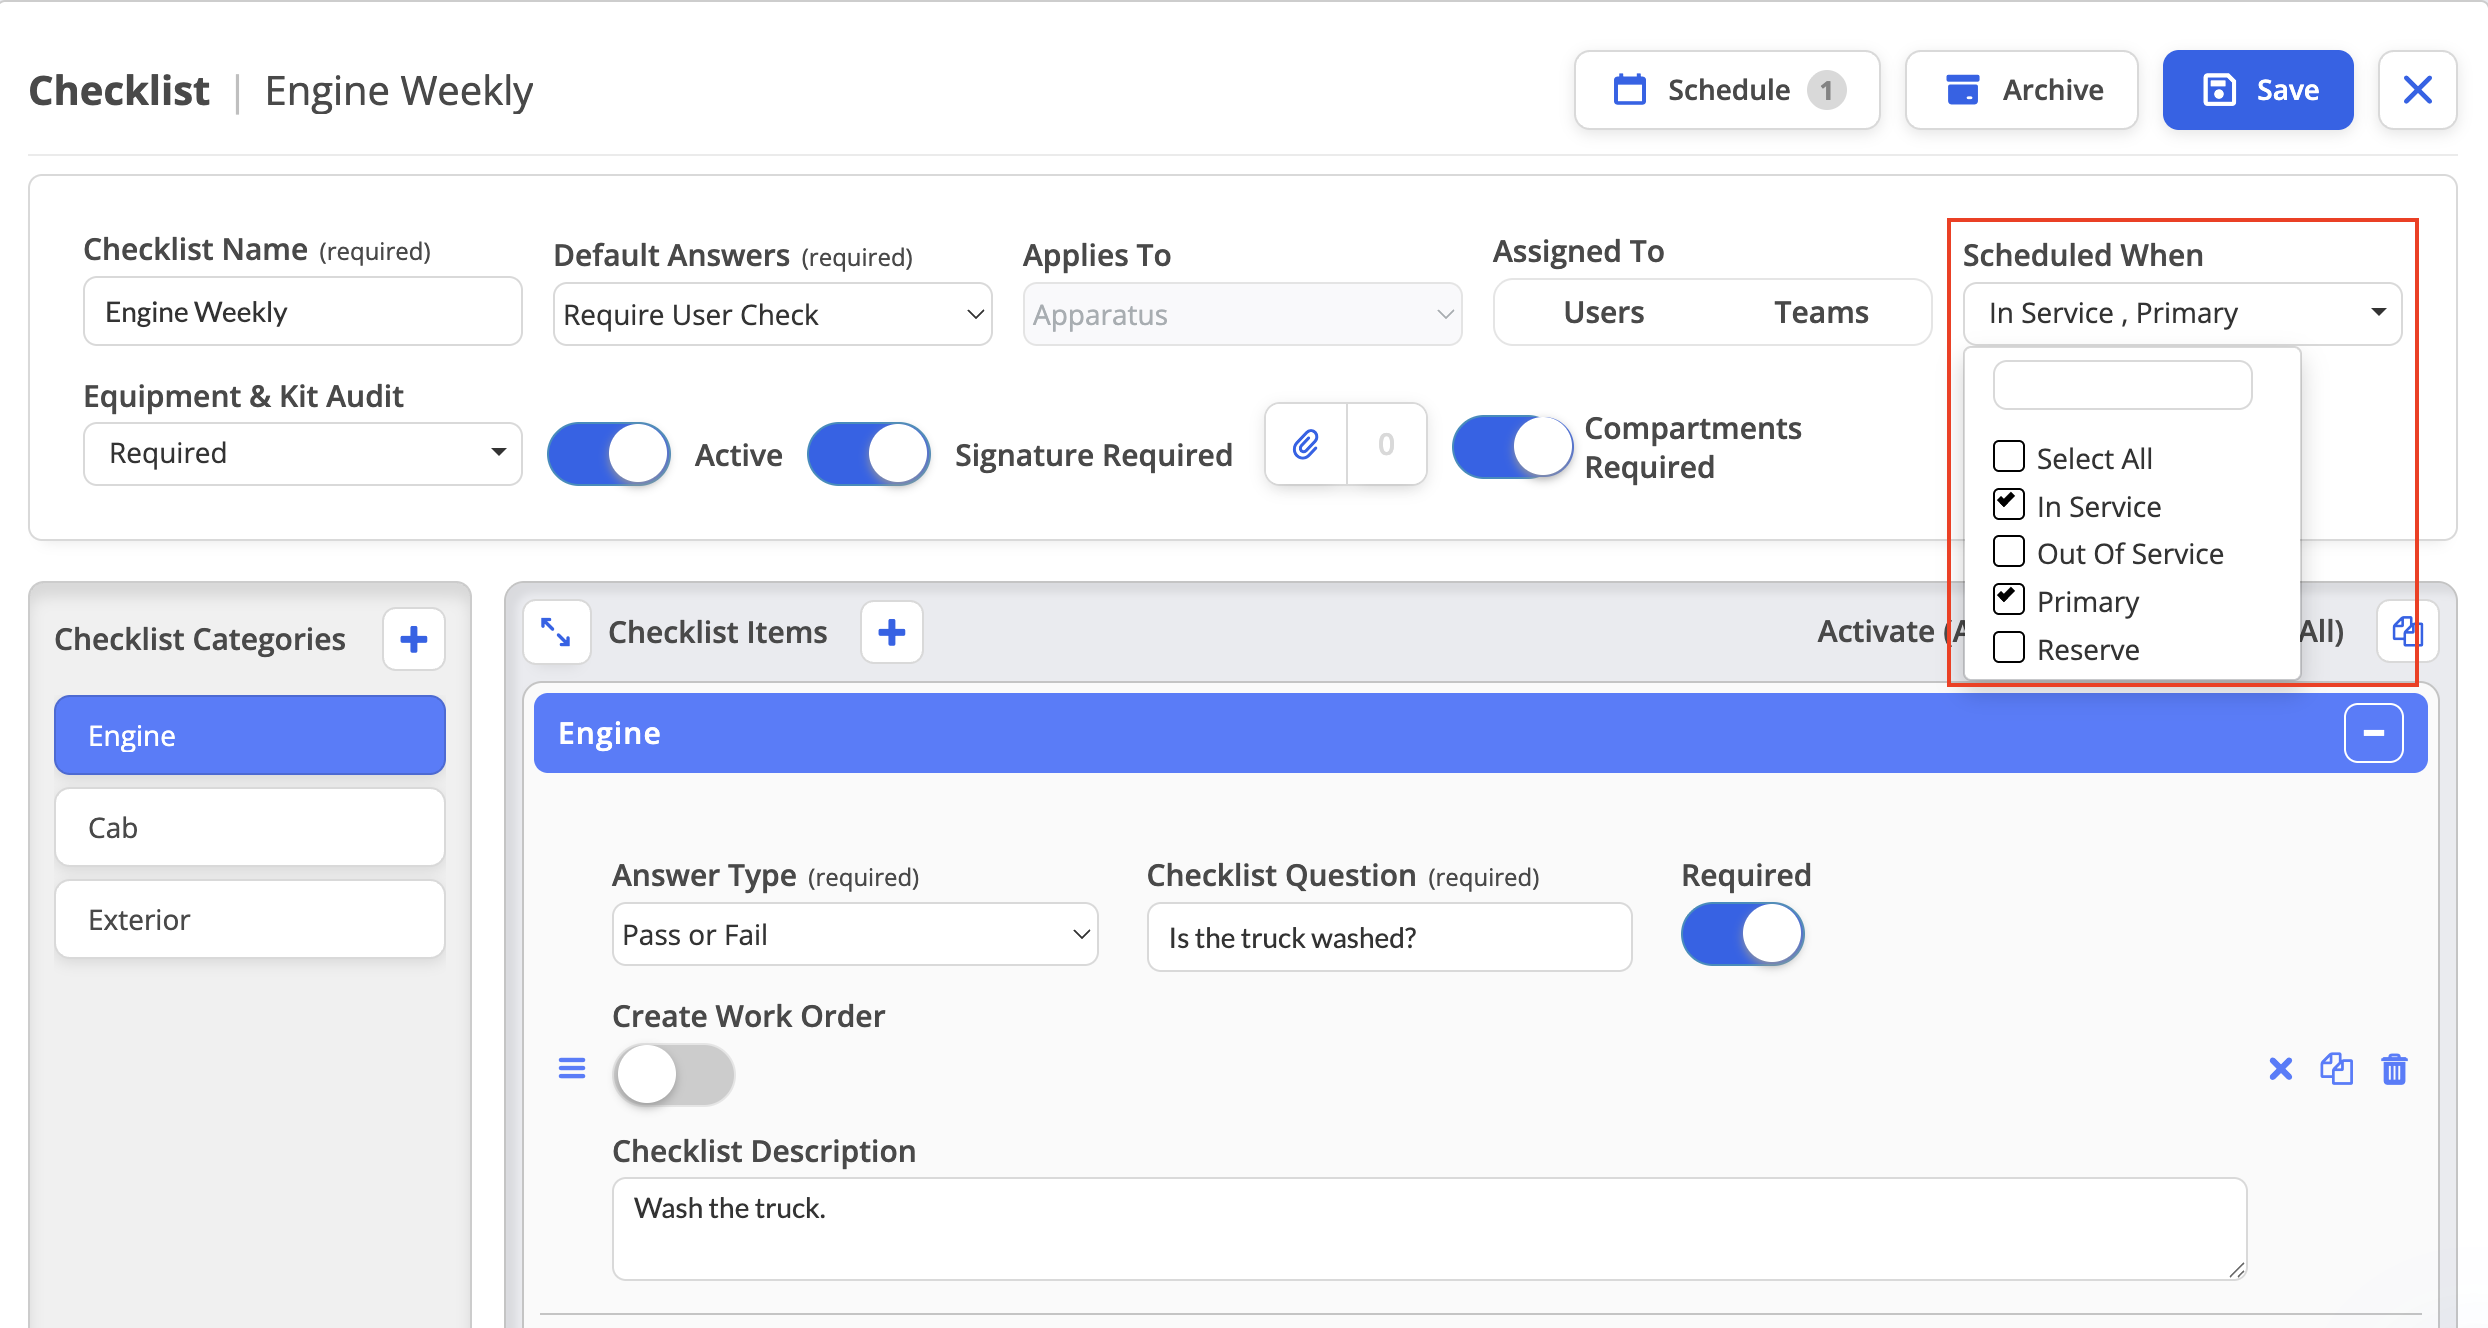Delete the checklist item with trash icon
Image resolution: width=2488 pixels, height=1328 pixels.
point(2394,1069)
